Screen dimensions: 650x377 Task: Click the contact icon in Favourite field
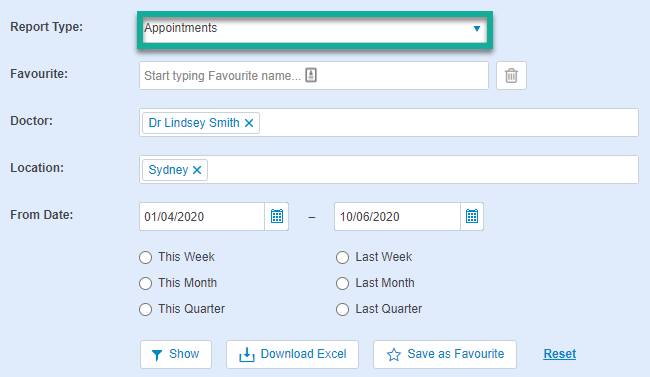pyautogui.click(x=311, y=75)
